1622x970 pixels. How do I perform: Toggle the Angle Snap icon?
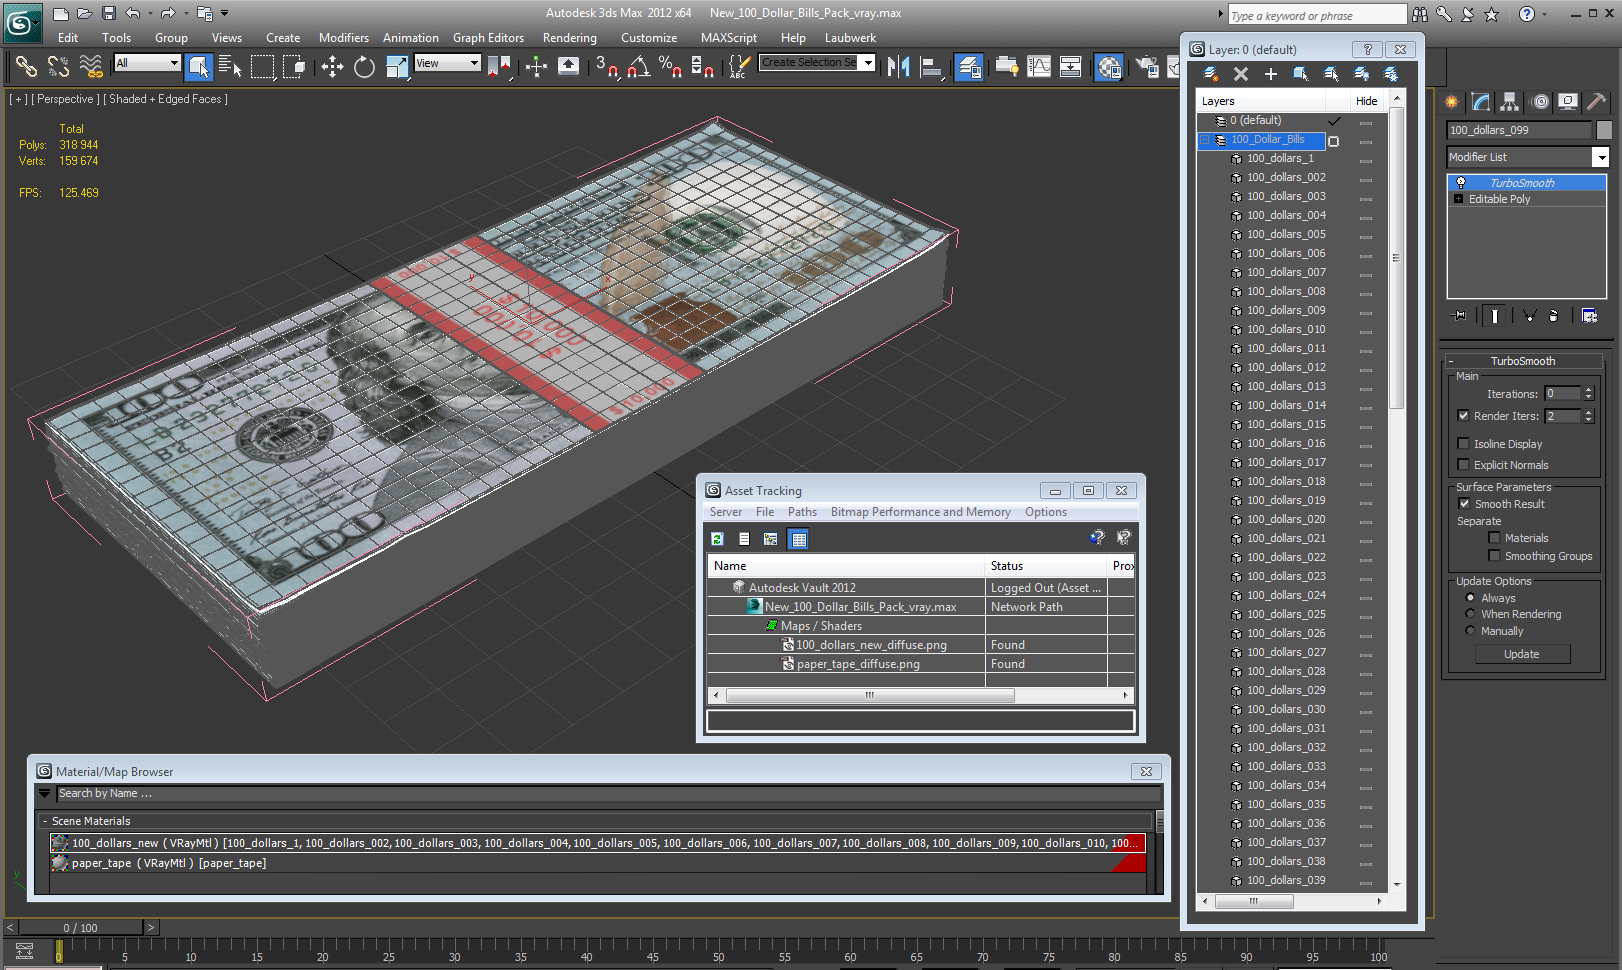639,67
